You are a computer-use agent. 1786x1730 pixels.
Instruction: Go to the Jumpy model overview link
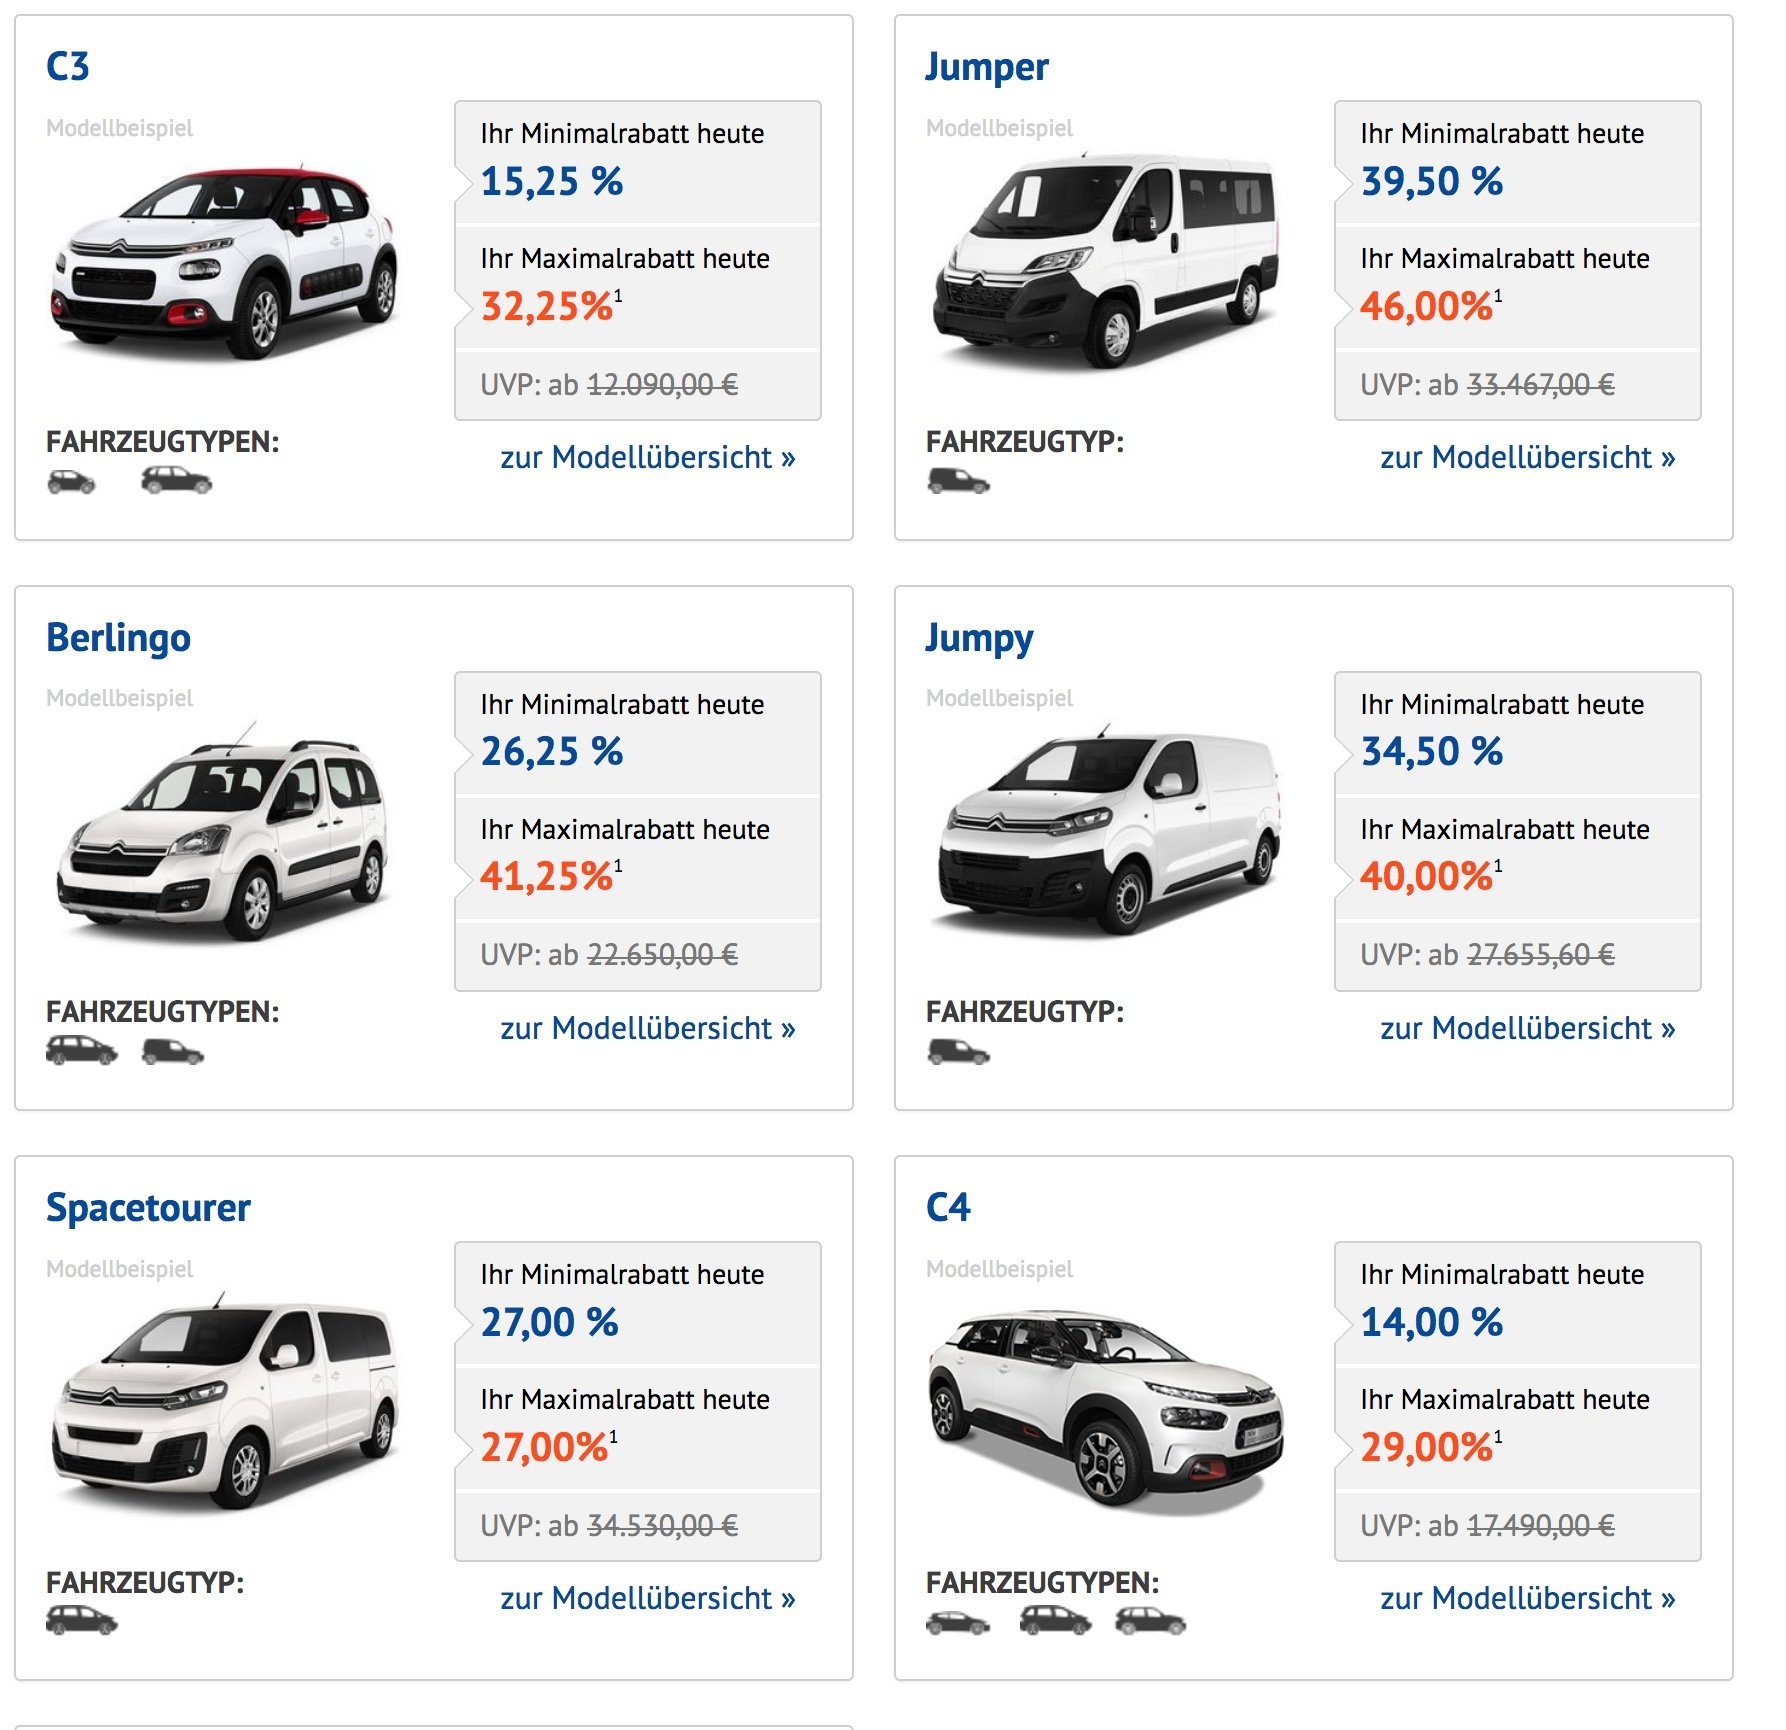coord(1527,1028)
